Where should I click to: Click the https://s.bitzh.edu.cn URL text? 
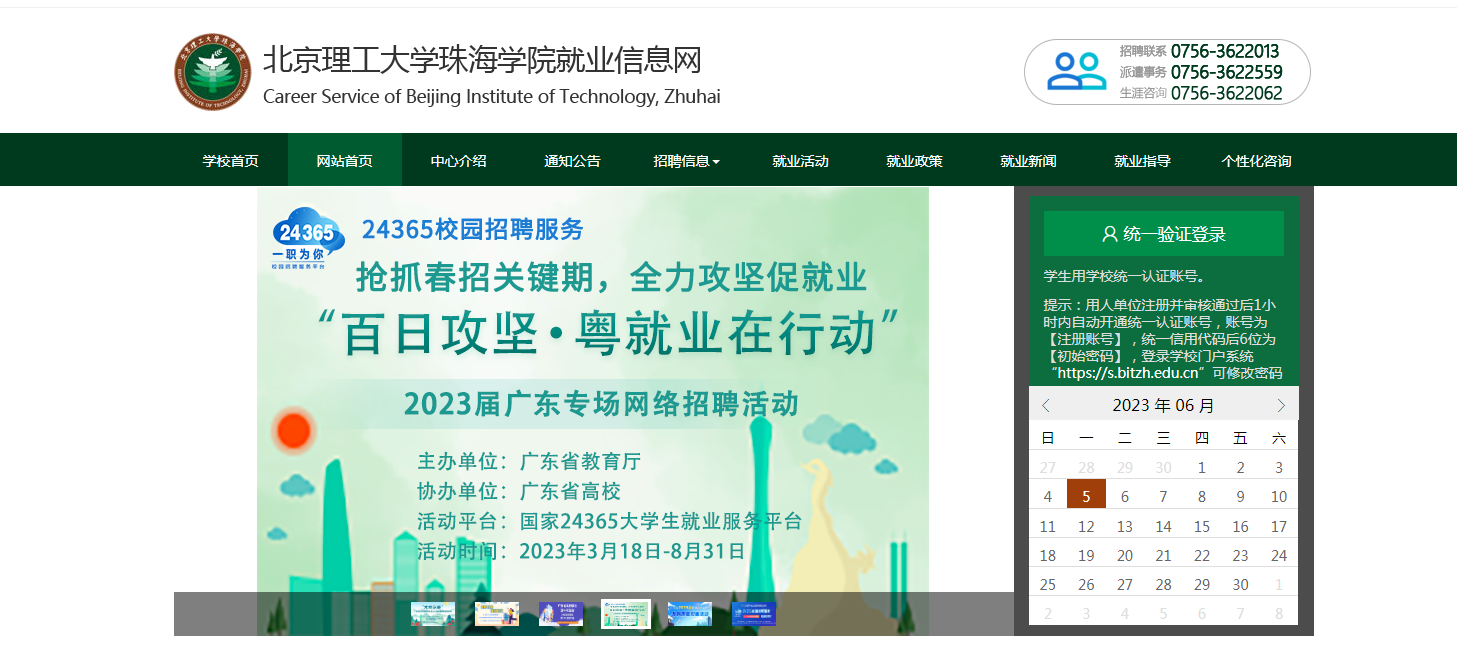(x=1128, y=373)
